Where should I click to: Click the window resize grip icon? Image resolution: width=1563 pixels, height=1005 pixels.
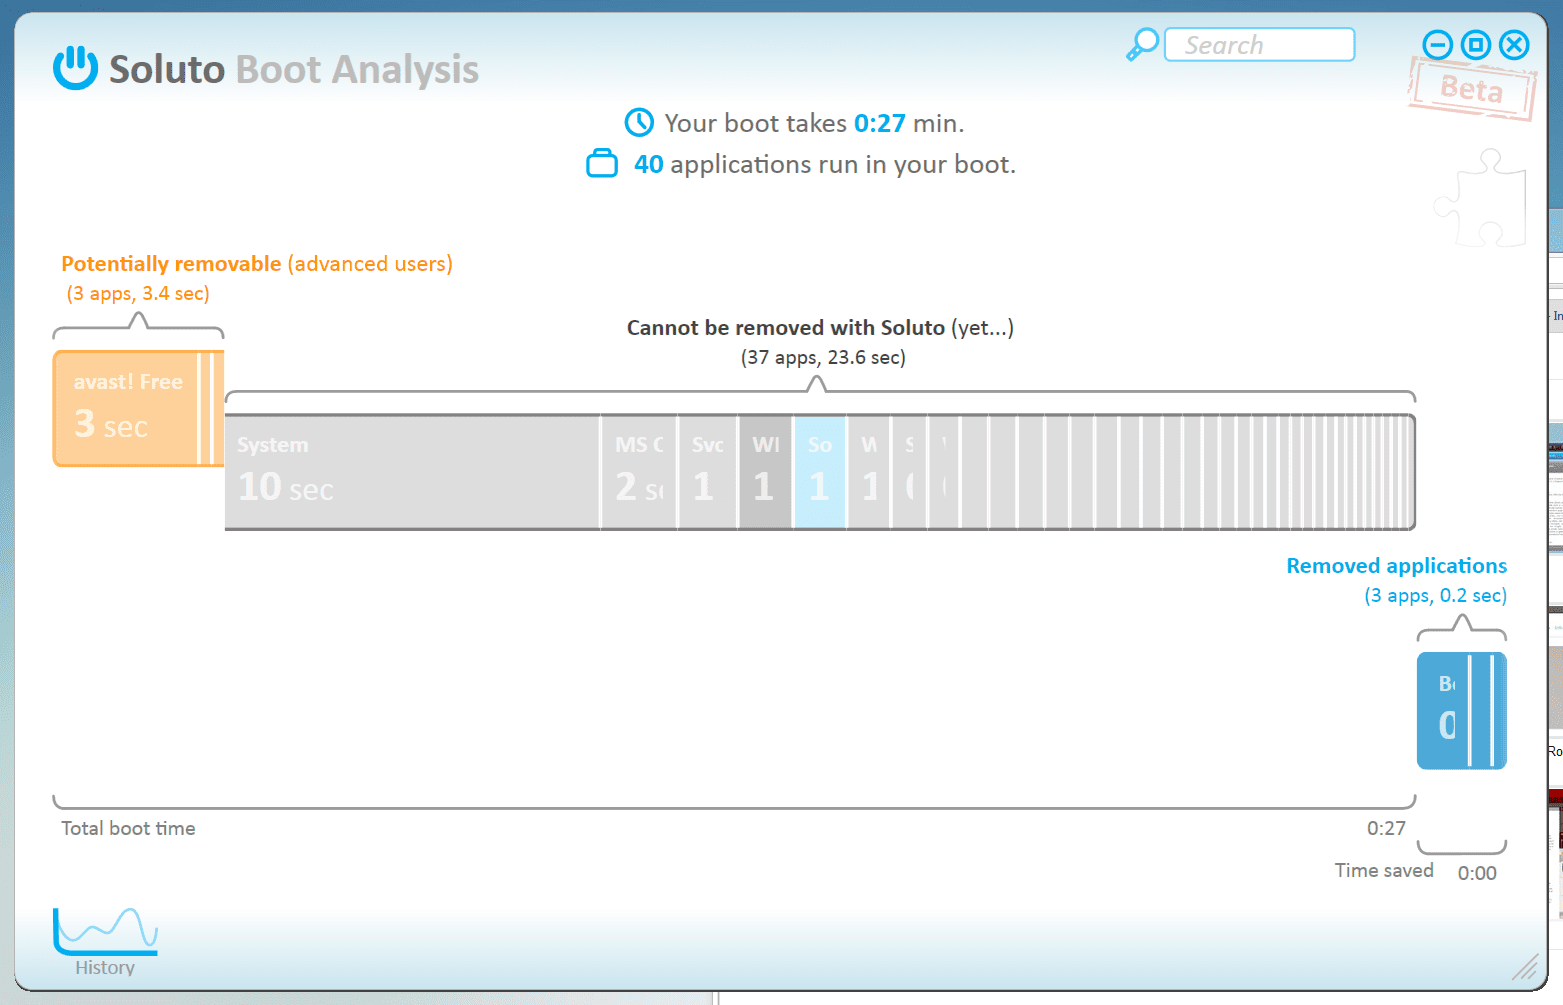[x=1524, y=967]
